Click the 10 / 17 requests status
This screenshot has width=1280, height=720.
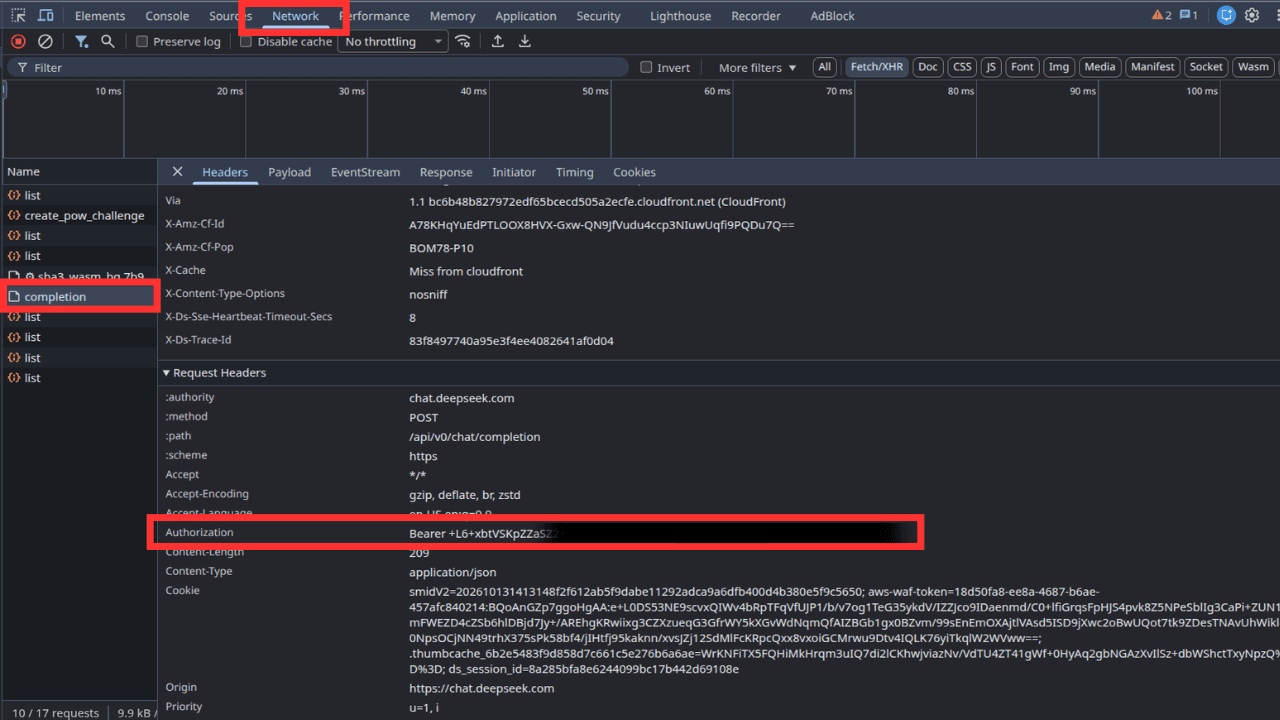point(55,713)
